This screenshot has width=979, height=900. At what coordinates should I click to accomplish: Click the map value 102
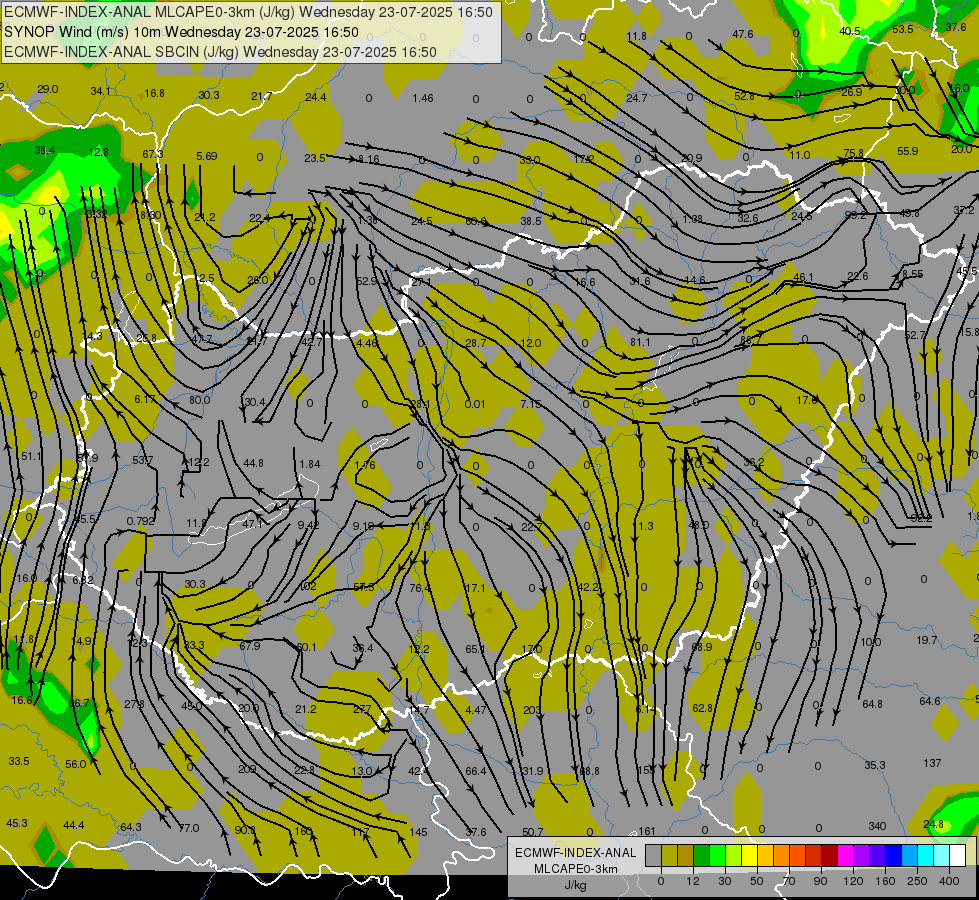pos(308,586)
